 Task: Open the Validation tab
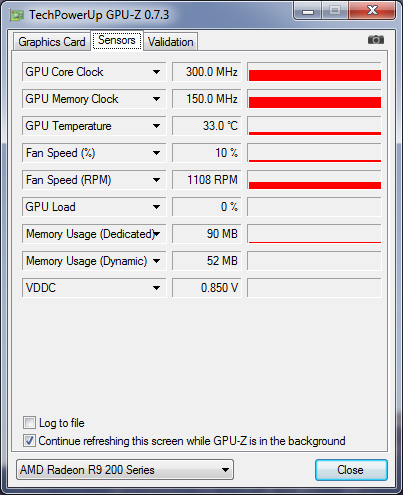(171, 42)
